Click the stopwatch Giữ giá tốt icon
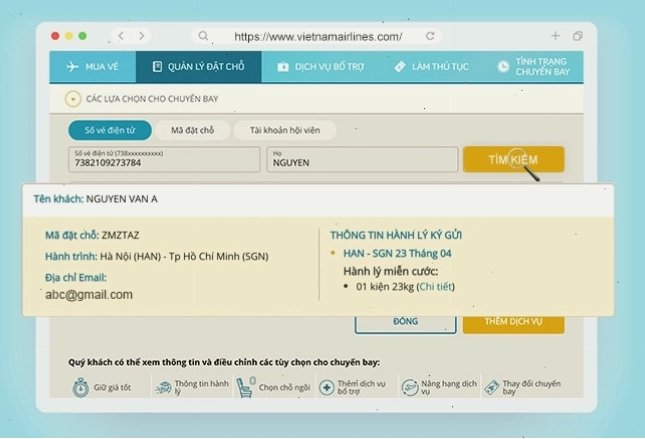 (x=81, y=388)
